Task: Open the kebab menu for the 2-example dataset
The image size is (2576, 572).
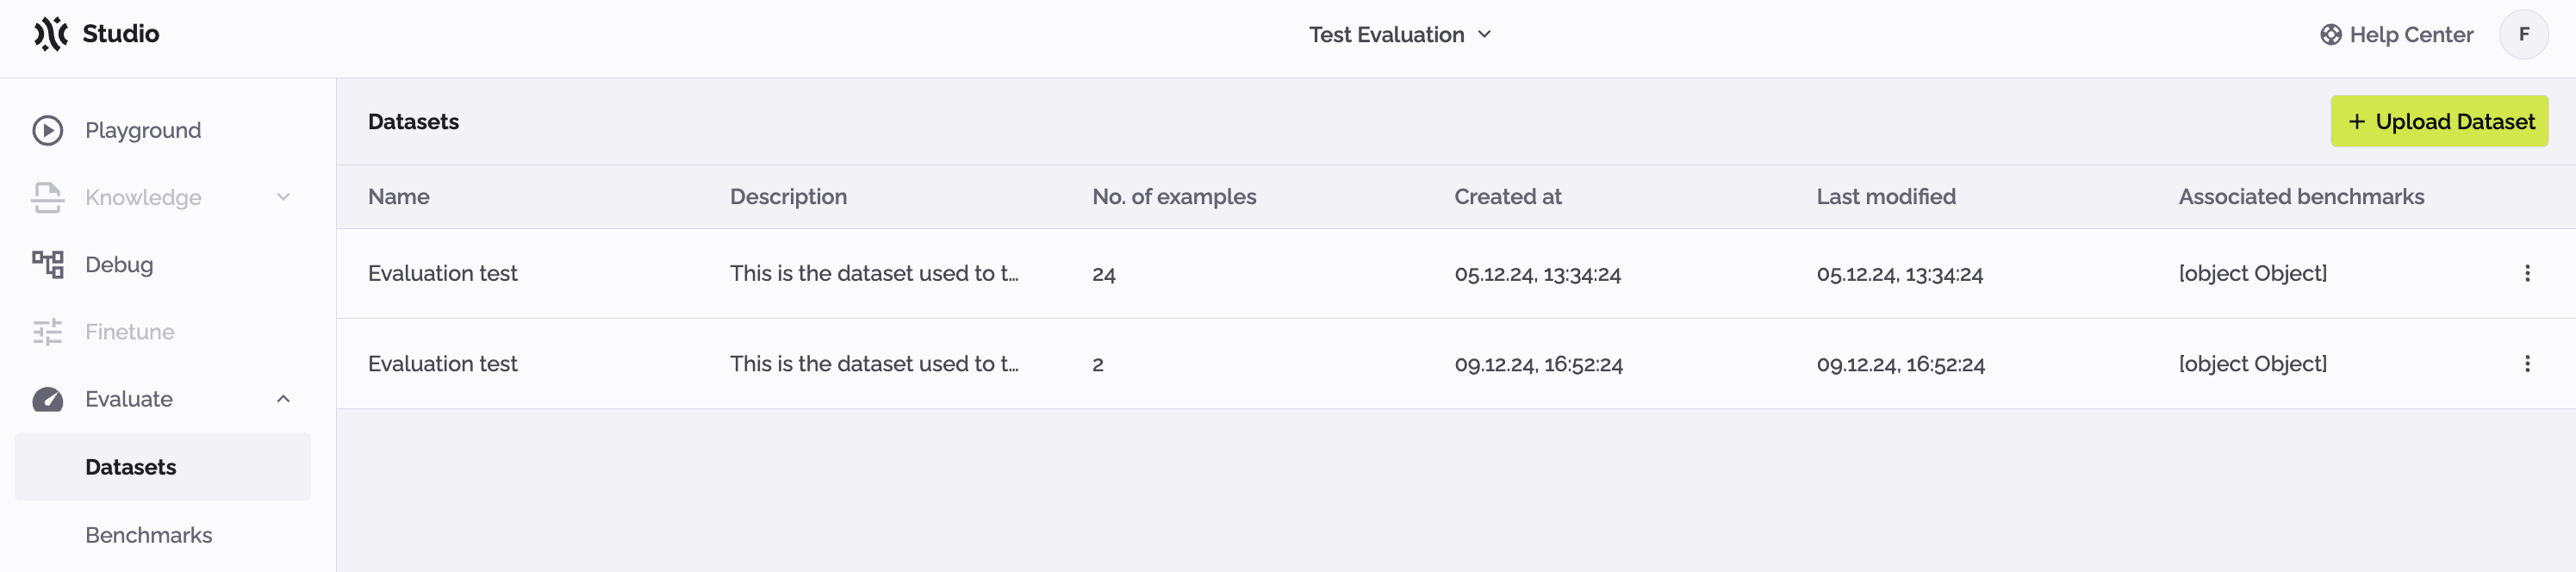Action: pos(2528,363)
